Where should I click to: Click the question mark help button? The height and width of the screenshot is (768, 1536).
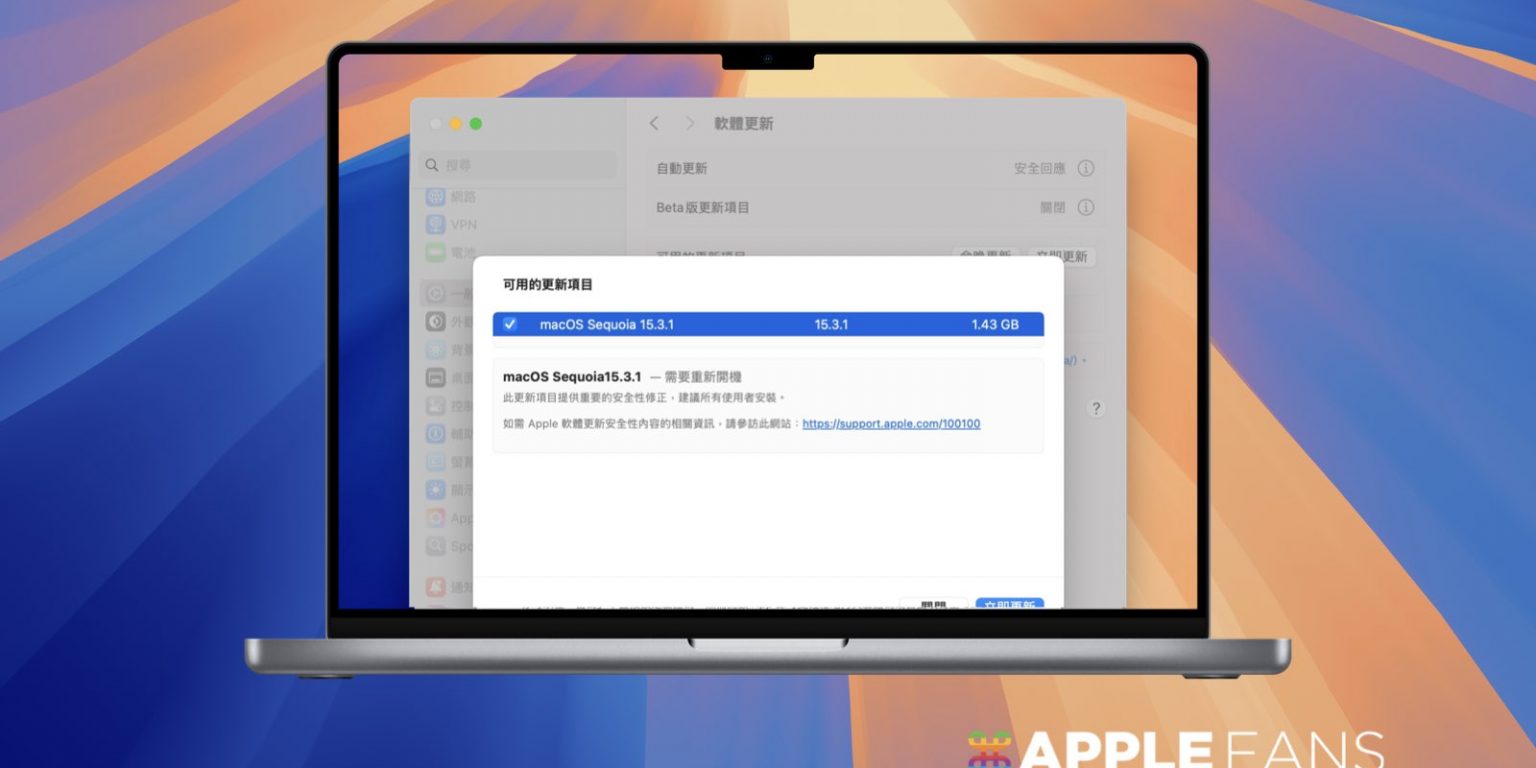coord(1096,408)
